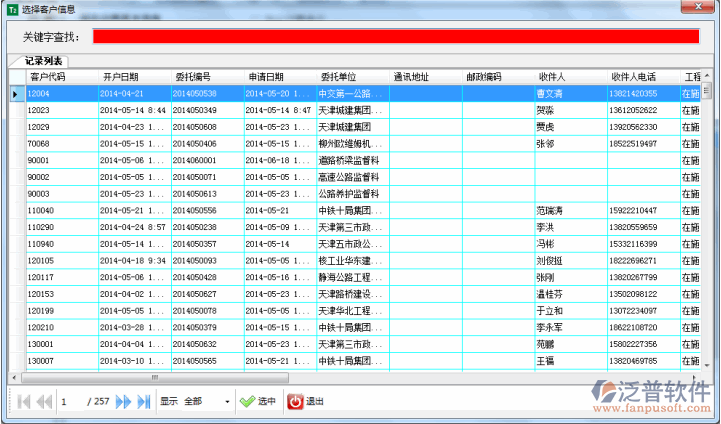Click the app icon in title bar
Screen dimensions: 721x424
(x=11, y=8)
